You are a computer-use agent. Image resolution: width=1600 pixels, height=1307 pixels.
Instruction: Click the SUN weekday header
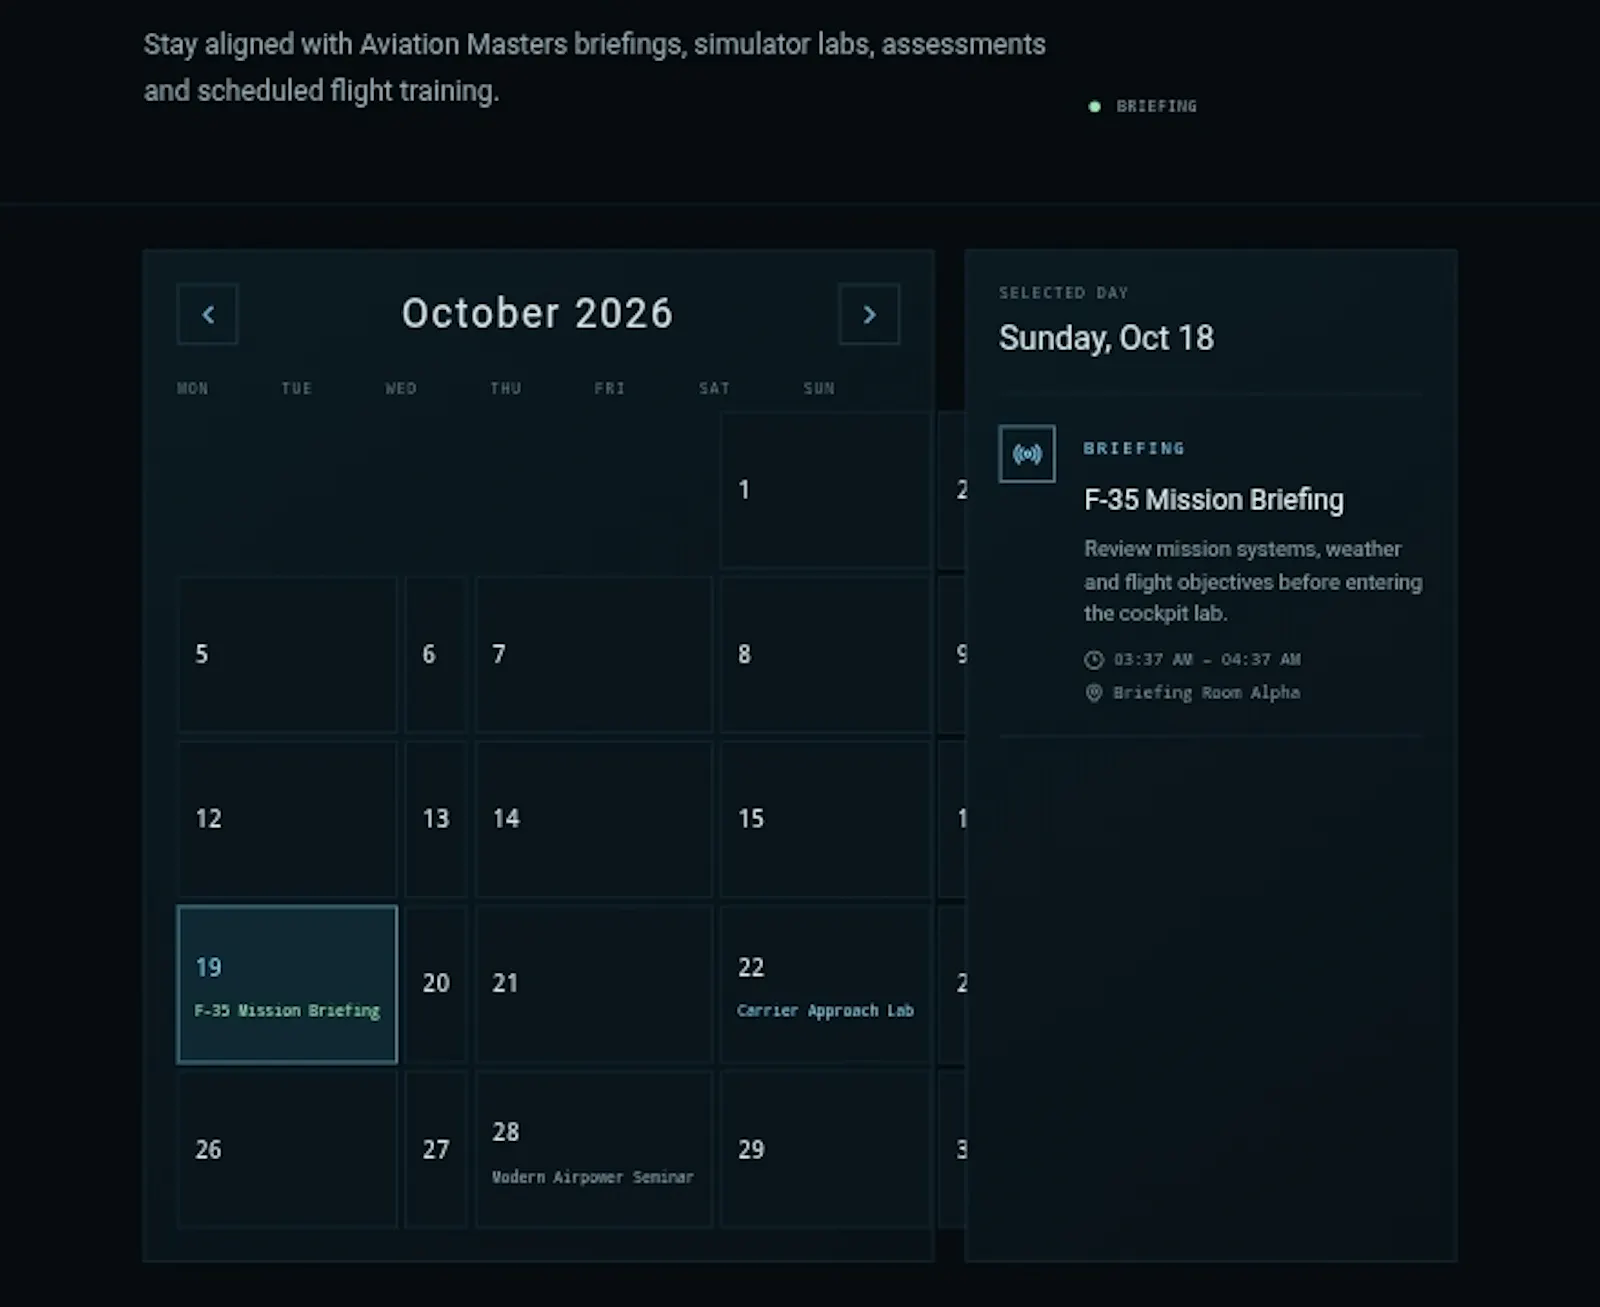(x=819, y=388)
